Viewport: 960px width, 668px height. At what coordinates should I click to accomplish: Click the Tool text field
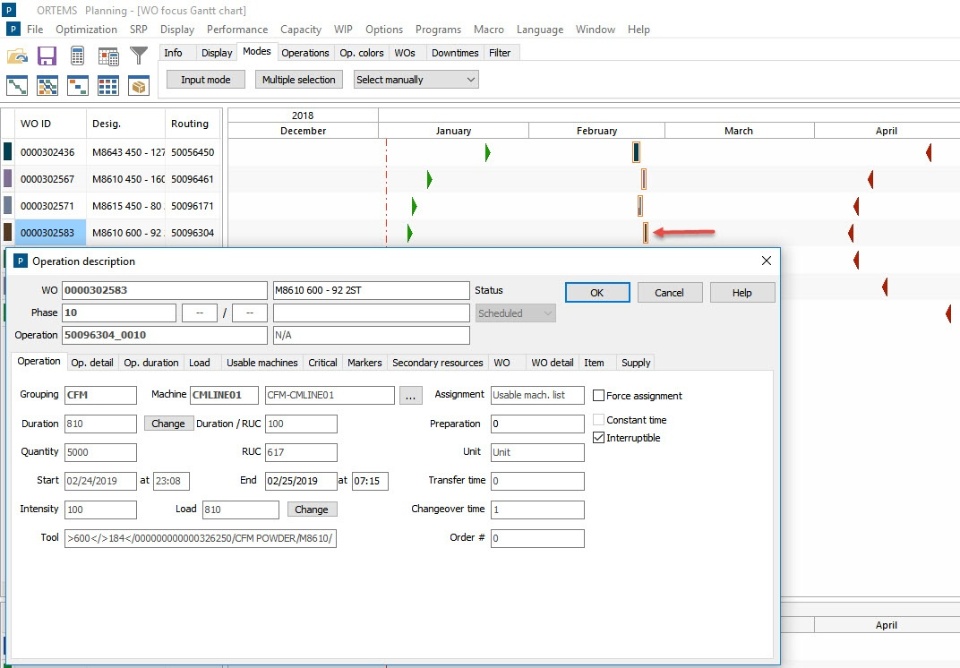pos(200,538)
